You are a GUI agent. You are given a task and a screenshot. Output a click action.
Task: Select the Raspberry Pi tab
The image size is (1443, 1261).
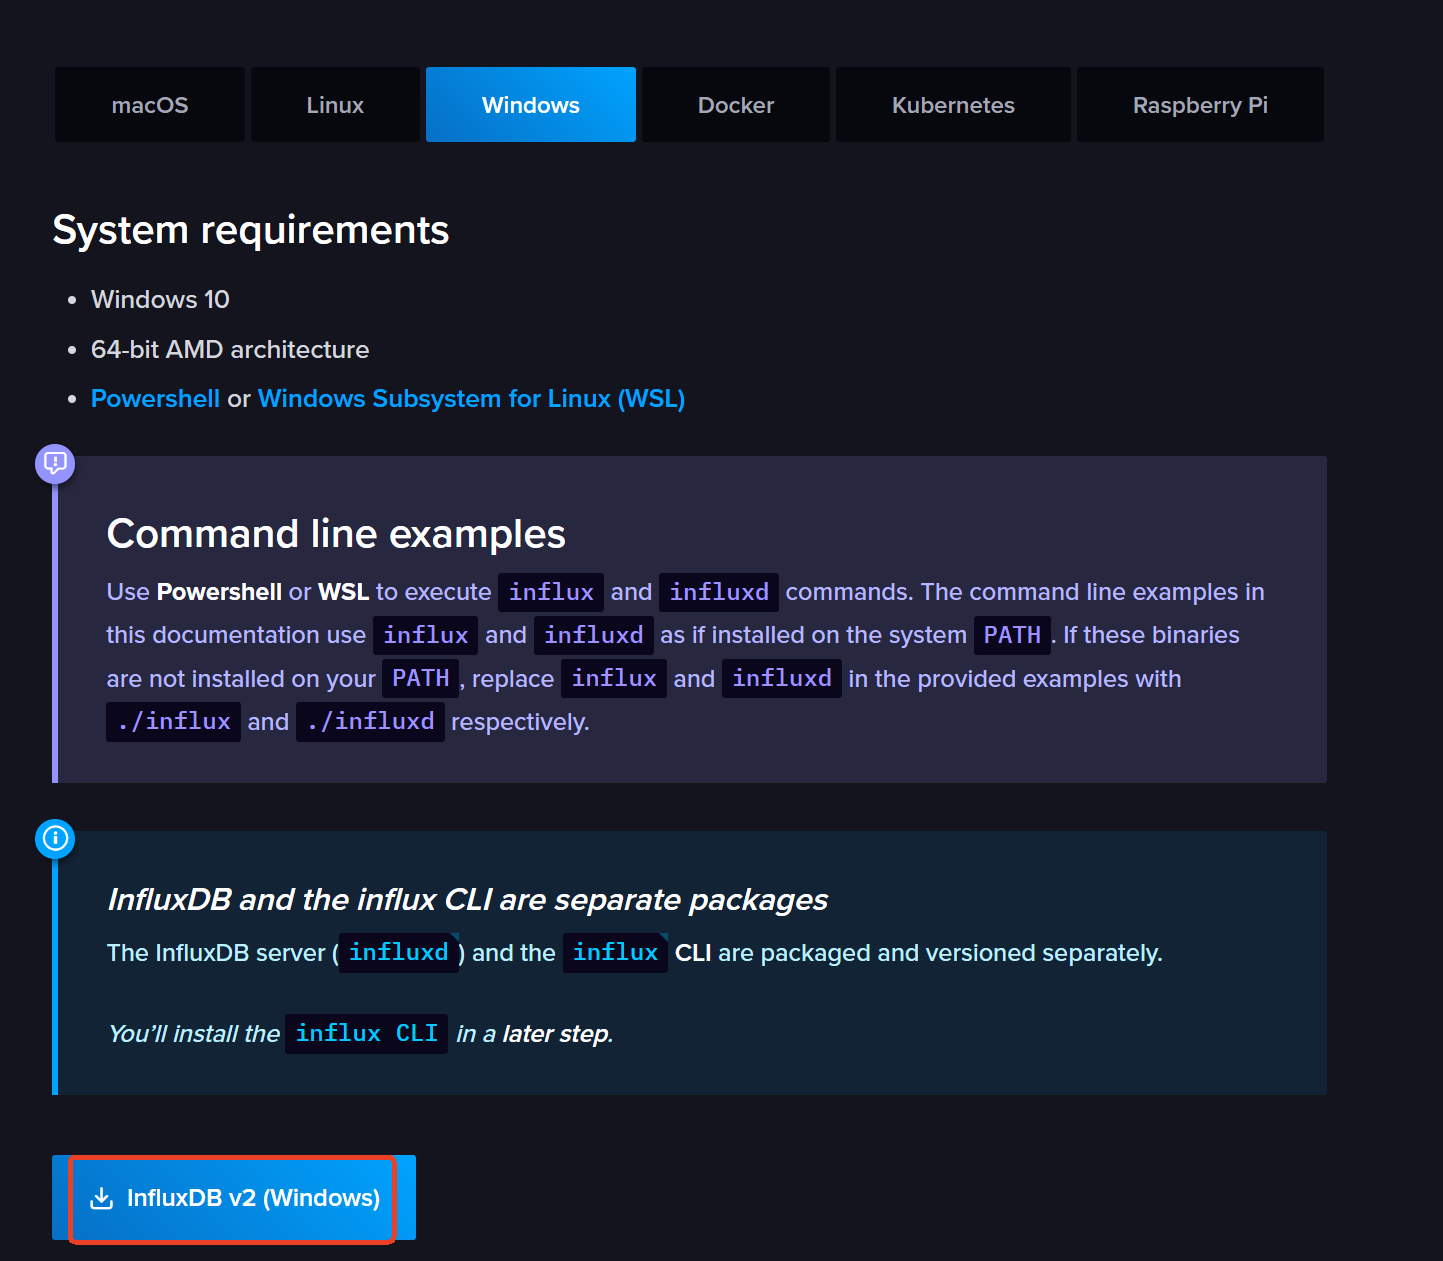1199,105
